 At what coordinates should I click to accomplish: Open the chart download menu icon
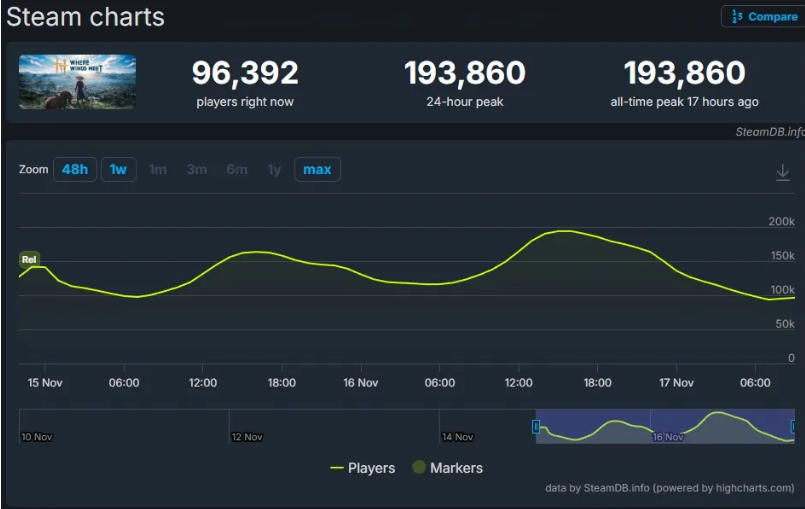pyautogui.click(x=782, y=173)
